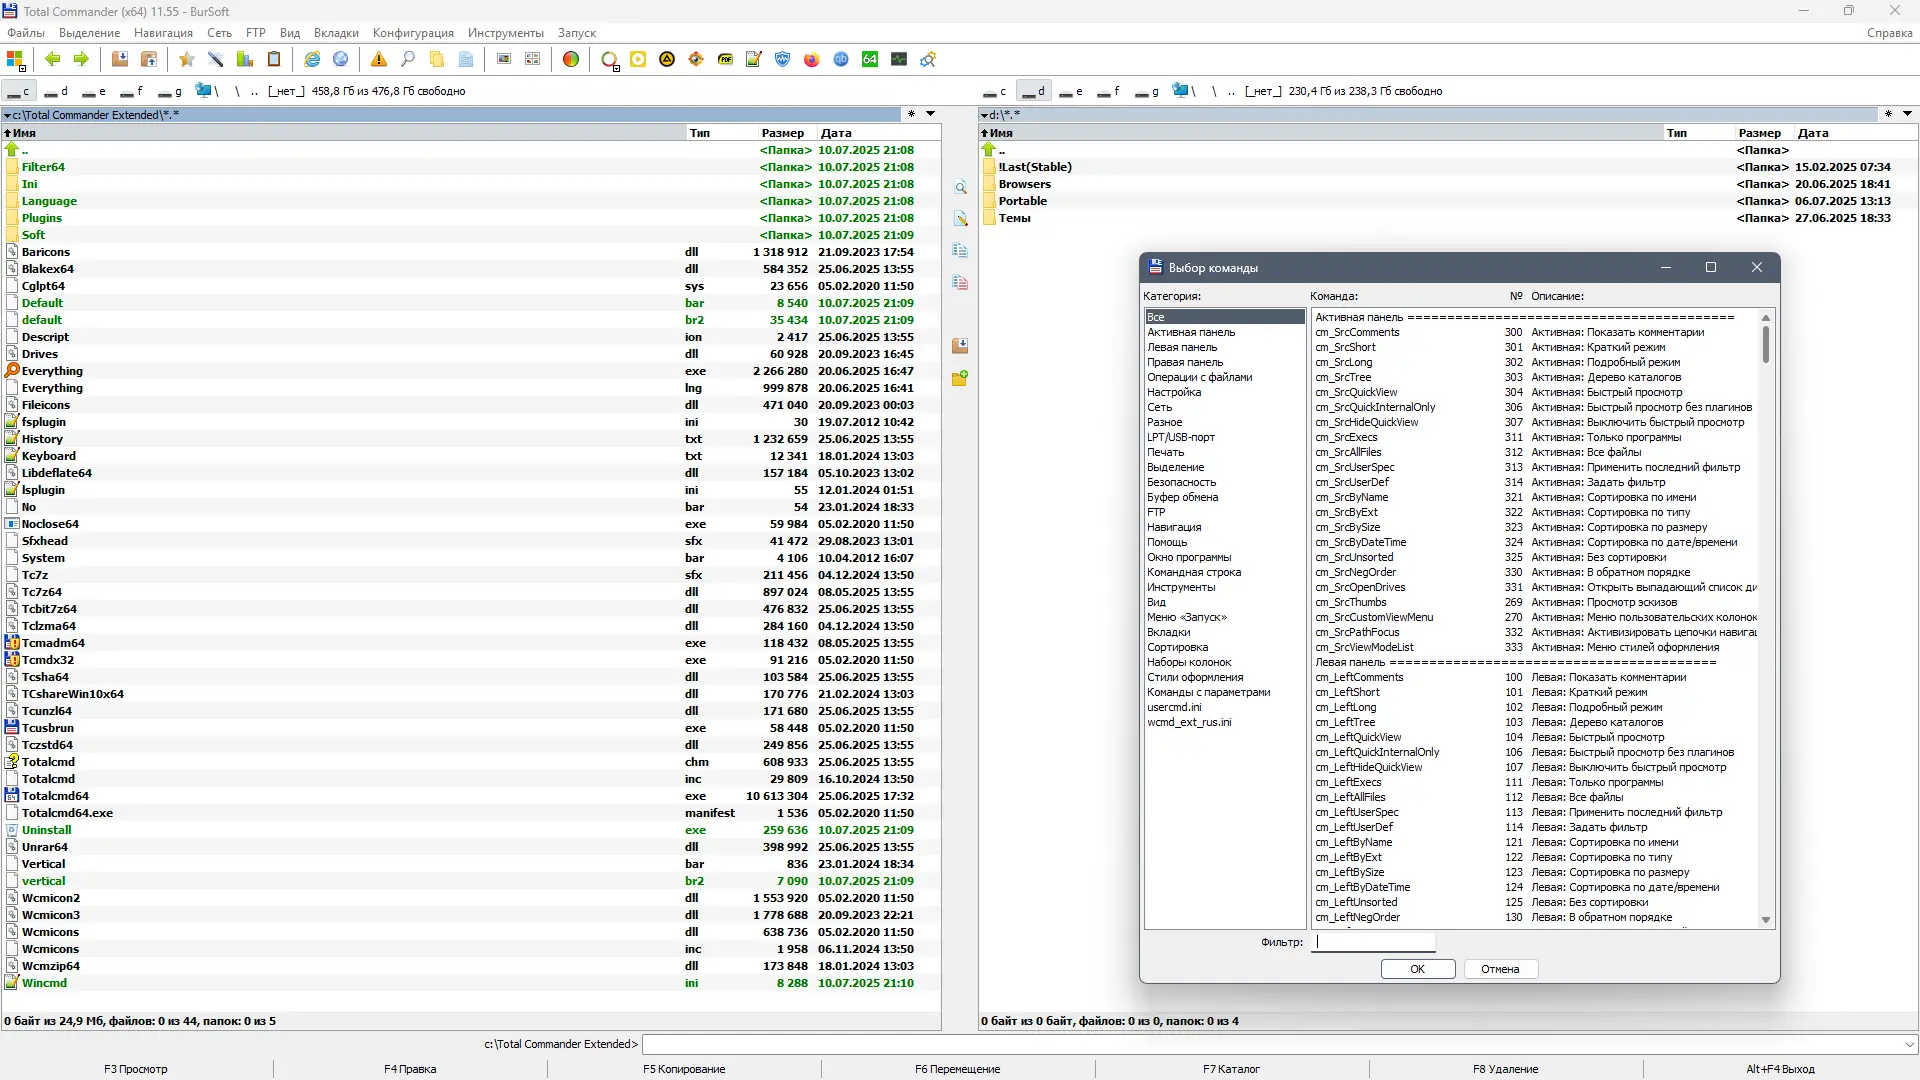Expand left panel directory history dropdown arrow
This screenshot has height=1080, width=1920.
(930, 114)
